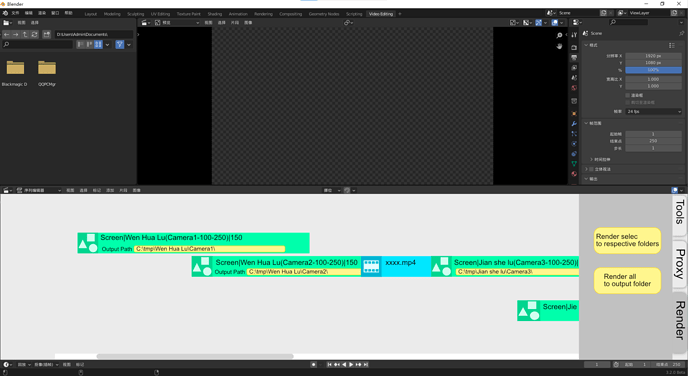The image size is (690, 376).
Task: Enable the render region checkbox
Action: (x=628, y=95)
